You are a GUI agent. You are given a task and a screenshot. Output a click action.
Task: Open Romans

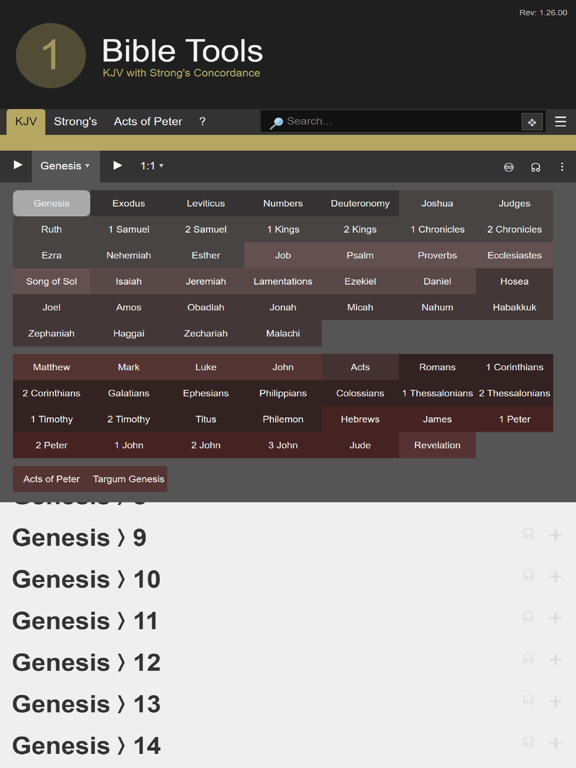point(437,367)
